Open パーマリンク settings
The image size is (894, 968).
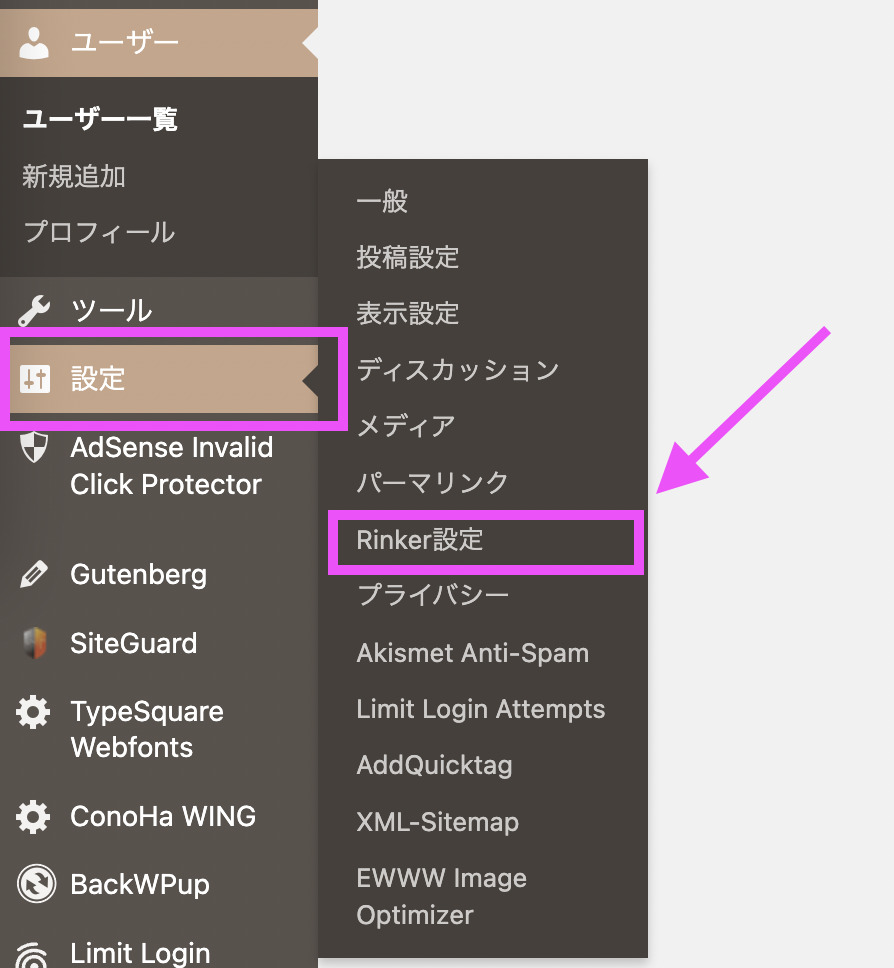click(x=432, y=482)
